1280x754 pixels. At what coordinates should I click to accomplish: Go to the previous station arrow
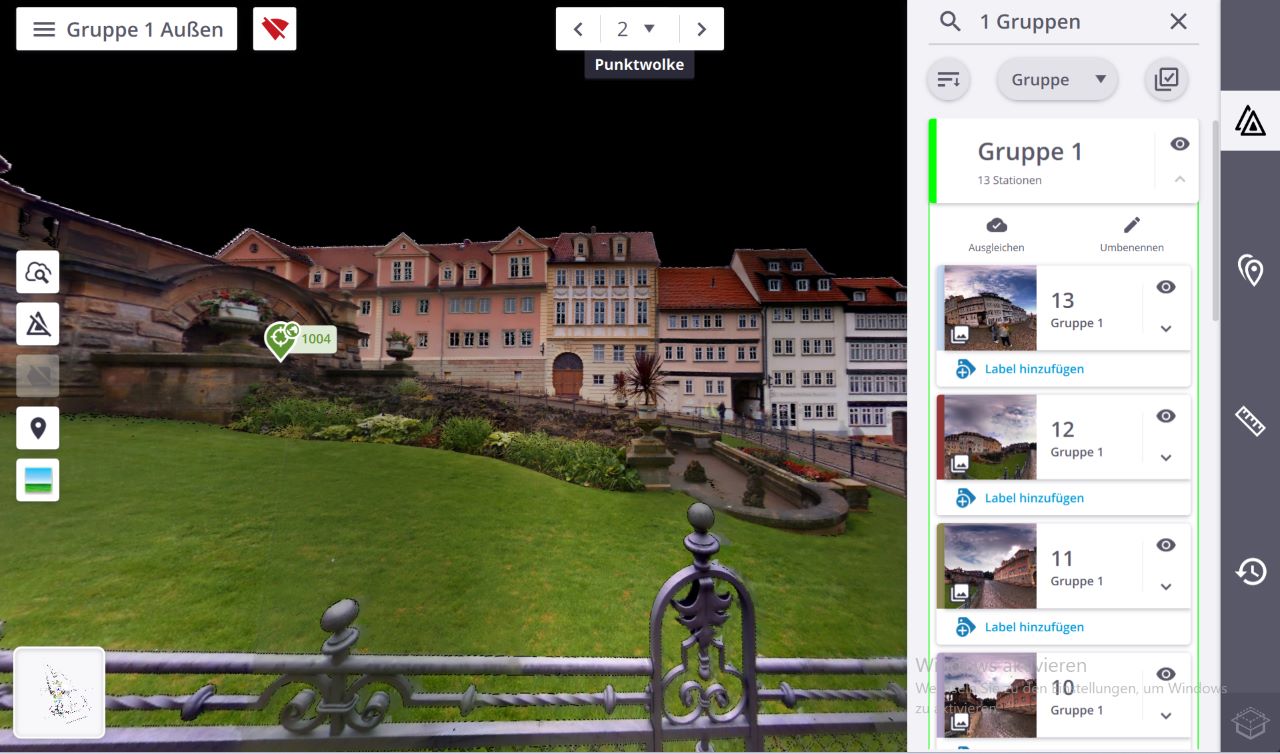coord(578,29)
